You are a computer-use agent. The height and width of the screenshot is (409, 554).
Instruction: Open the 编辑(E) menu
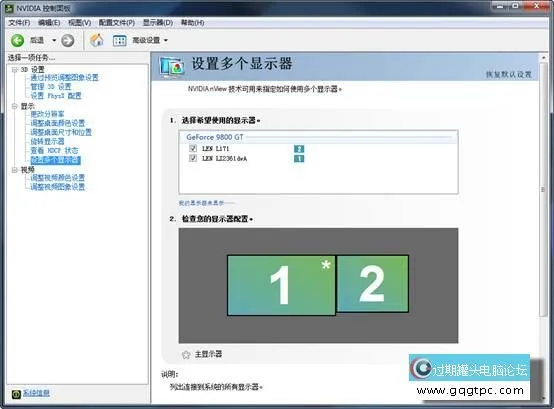49,23
